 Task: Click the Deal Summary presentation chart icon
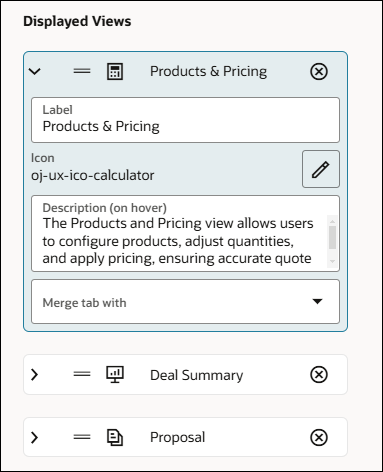click(x=115, y=375)
